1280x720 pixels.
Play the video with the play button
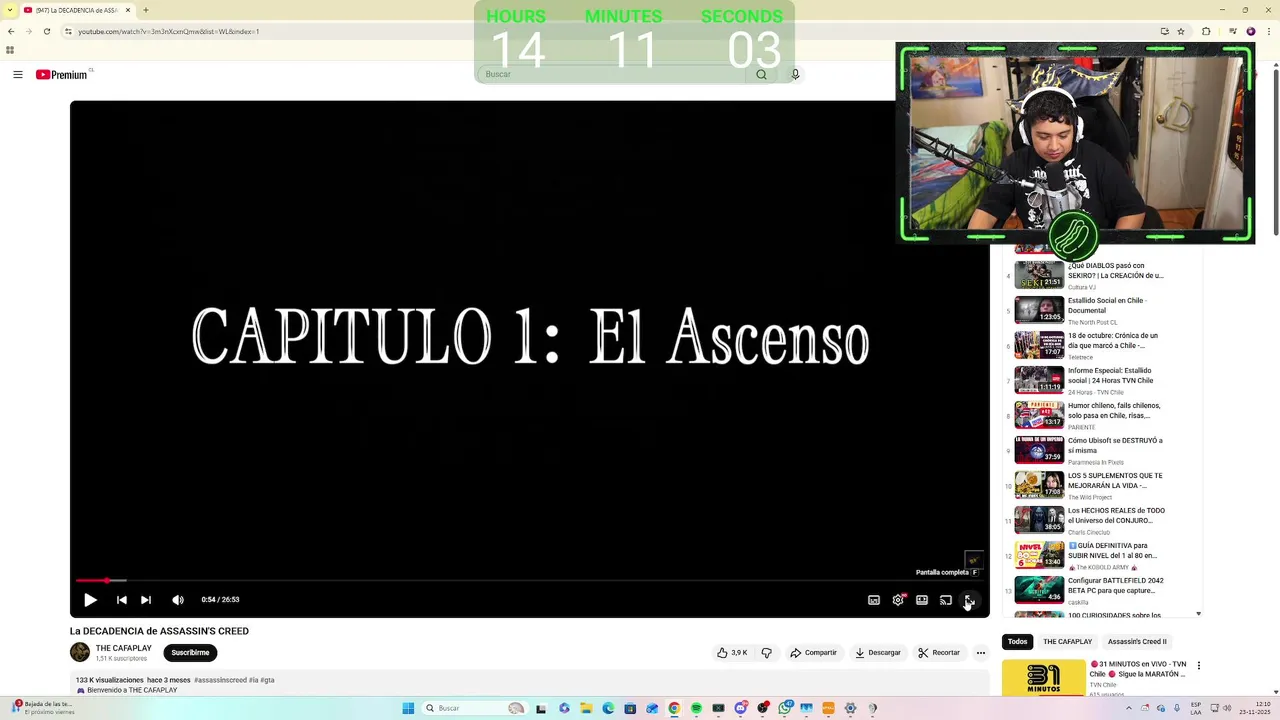pos(90,600)
